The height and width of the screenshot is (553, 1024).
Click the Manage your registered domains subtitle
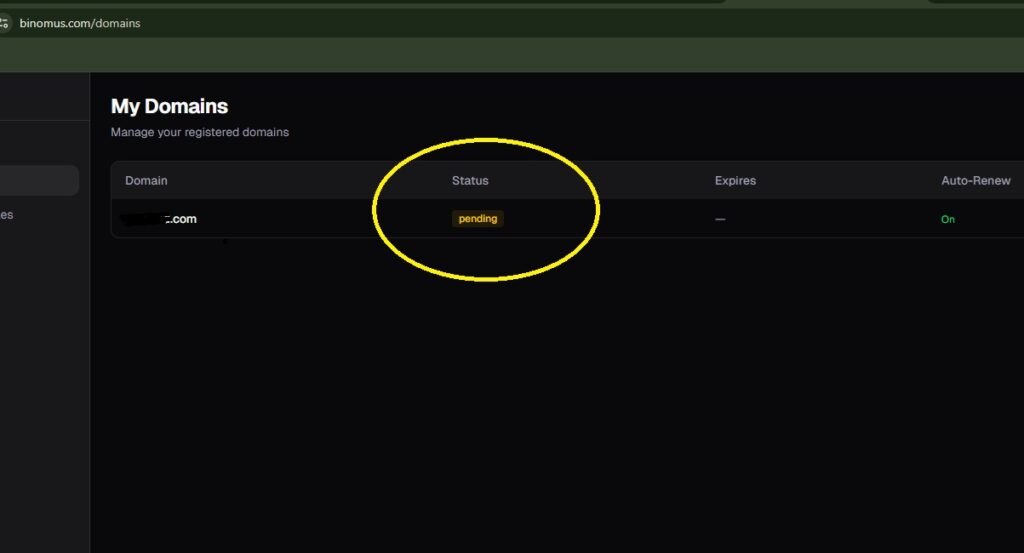(x=200, y=132)
